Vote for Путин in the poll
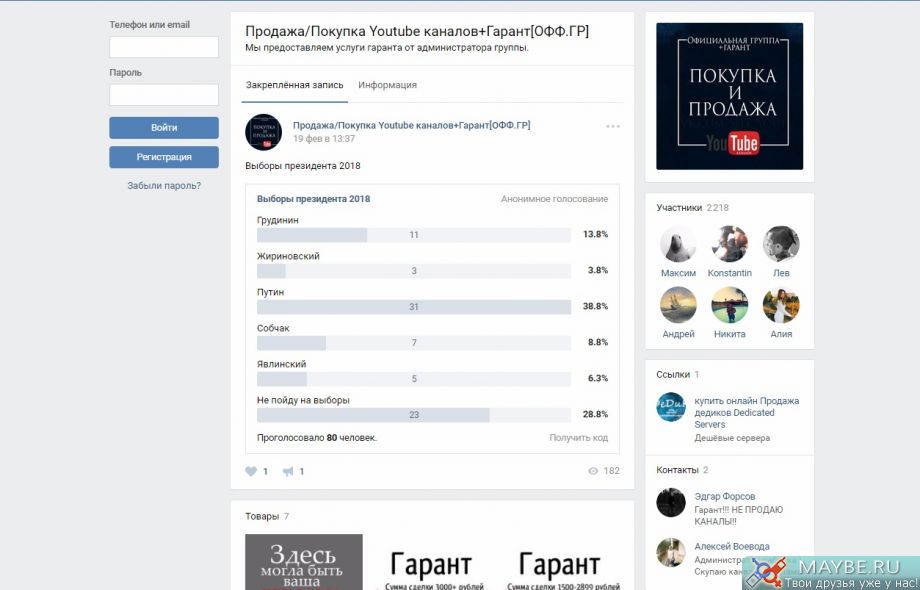This screenshot has width=920, height=590. click(414, 307)
